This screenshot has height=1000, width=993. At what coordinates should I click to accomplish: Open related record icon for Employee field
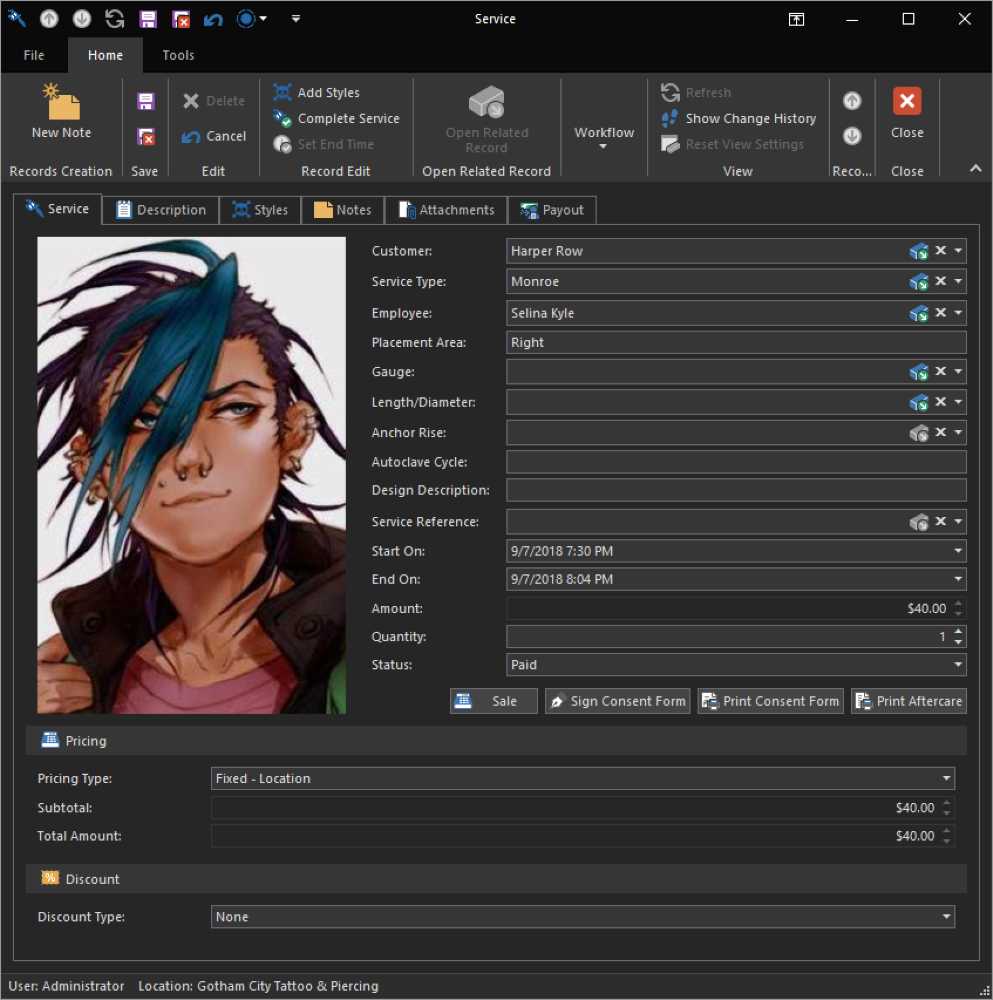pos(918,312)
